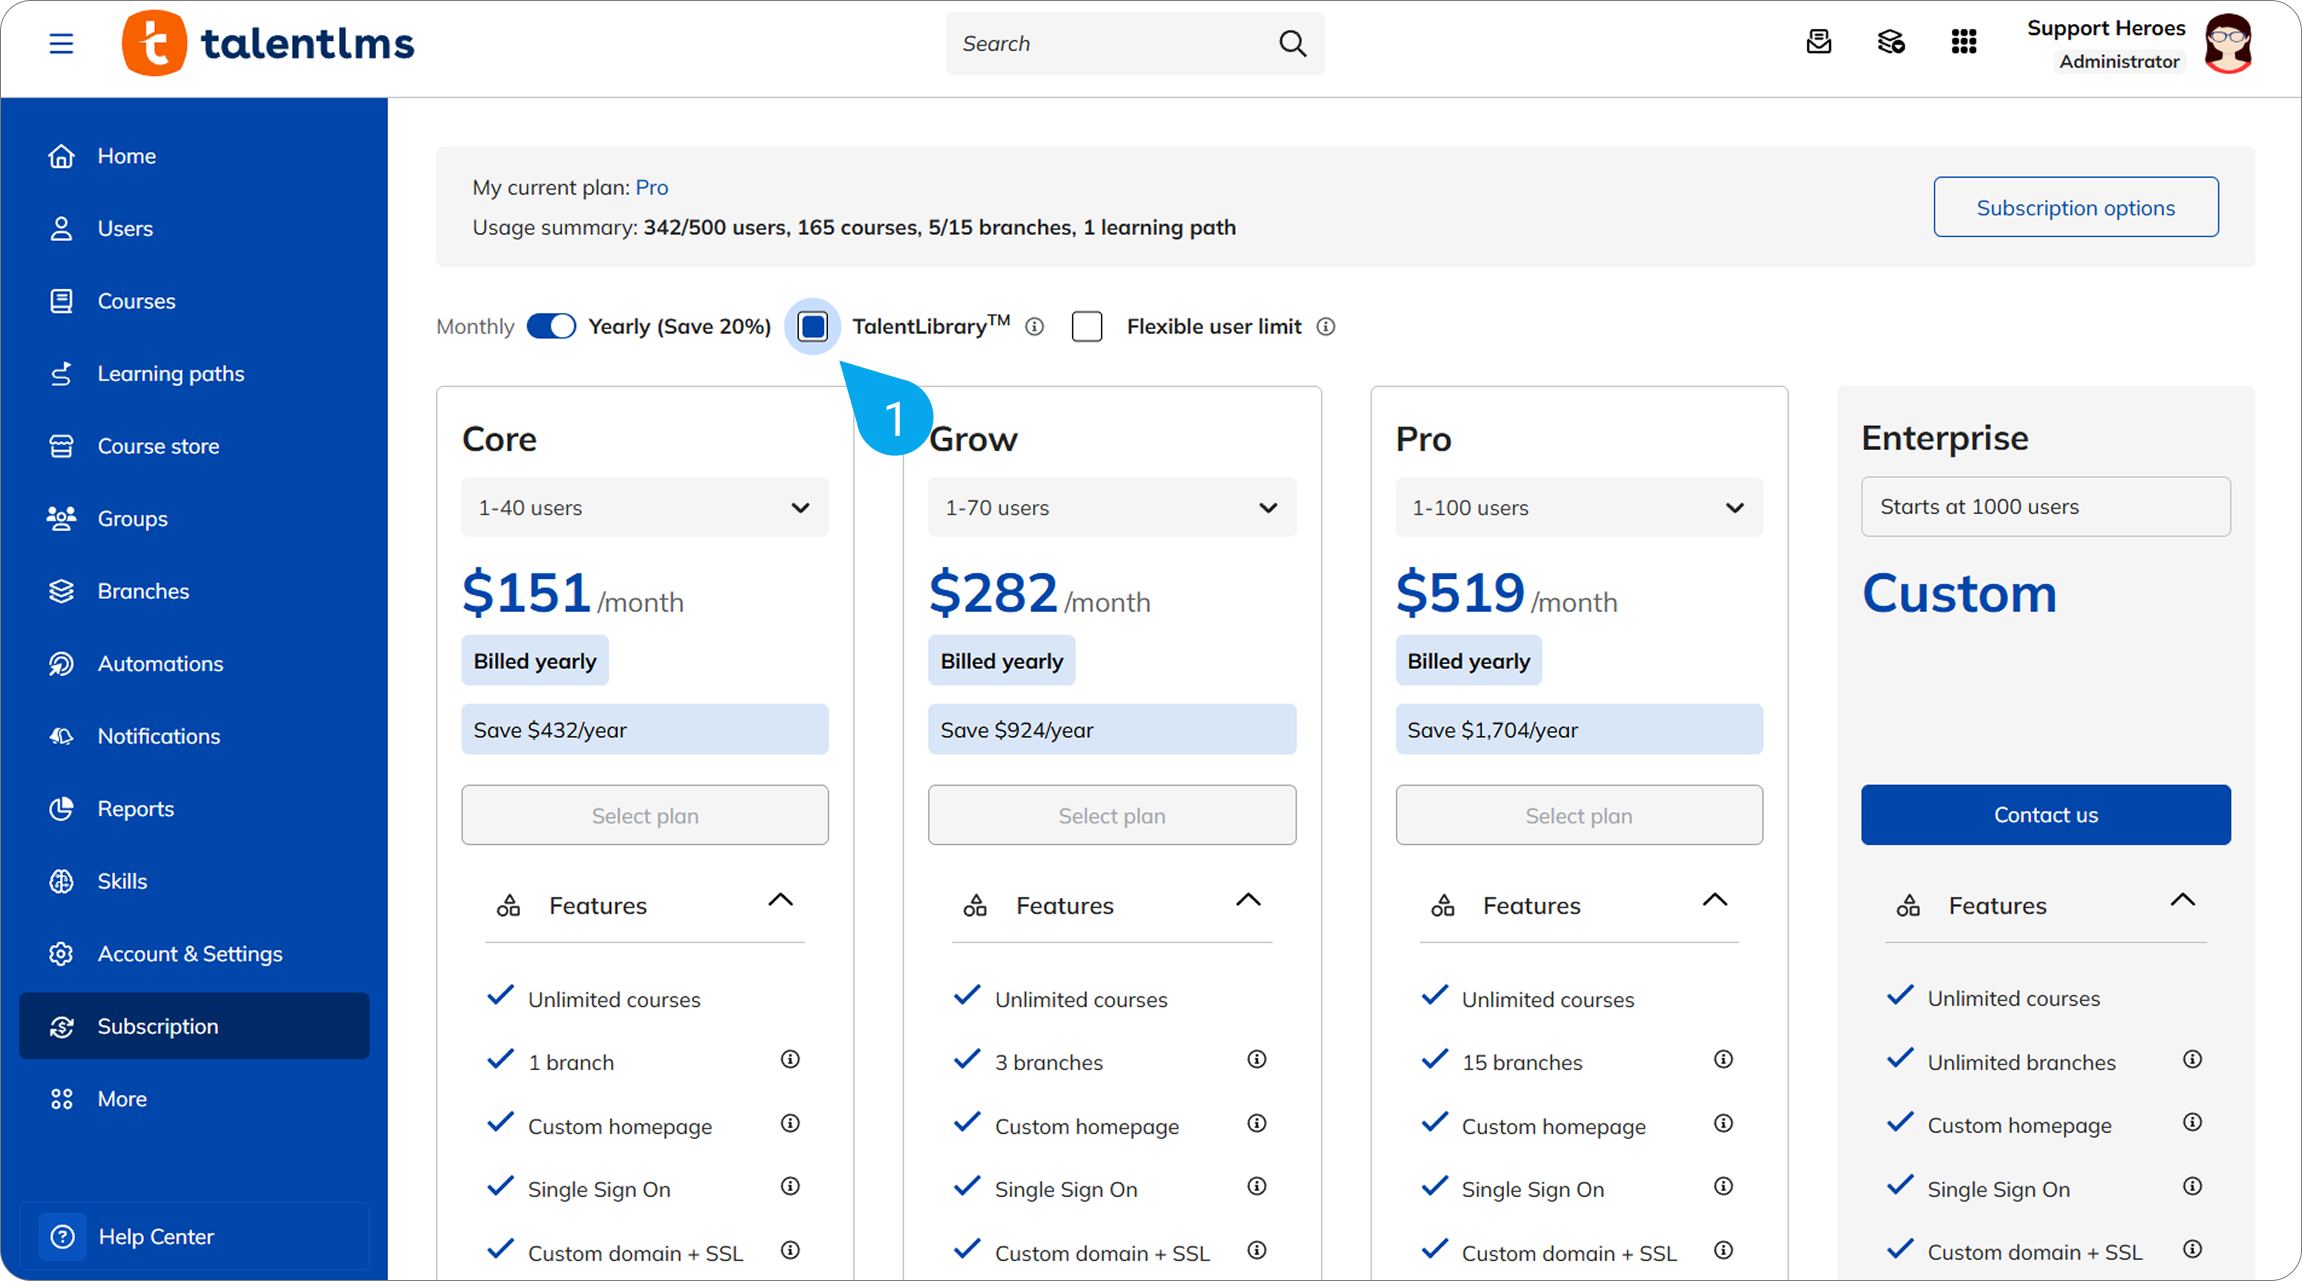Collapse Core plan Features section
Image resolution: width=2302 pixels, height=1281 pixels.
[x=781, y=901]
